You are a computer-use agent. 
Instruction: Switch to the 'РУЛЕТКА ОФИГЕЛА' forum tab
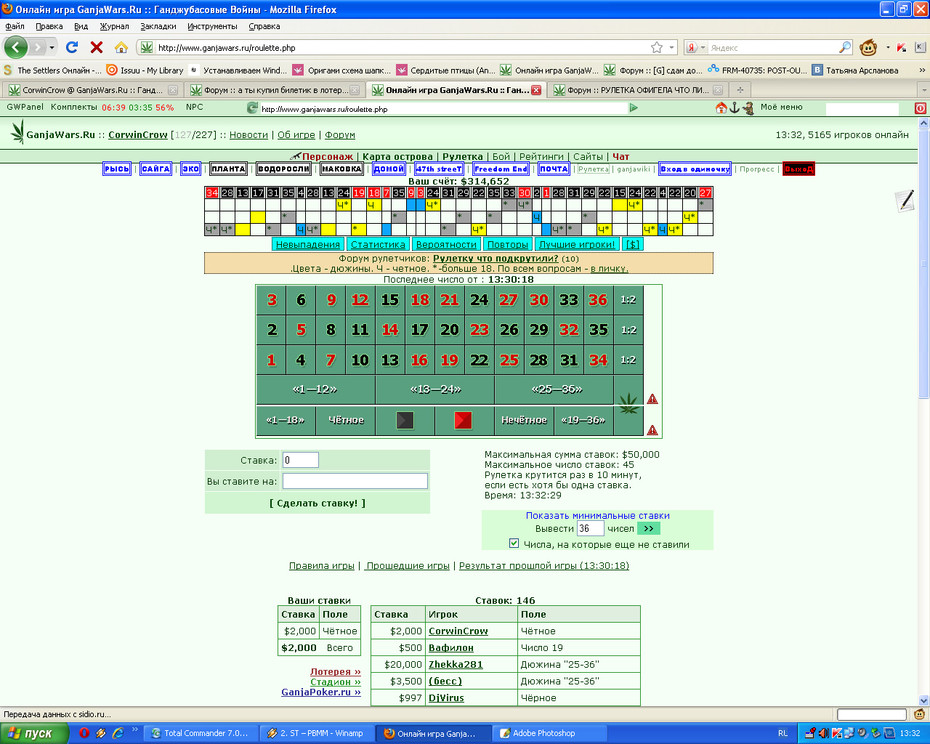[x=638, y=90]
